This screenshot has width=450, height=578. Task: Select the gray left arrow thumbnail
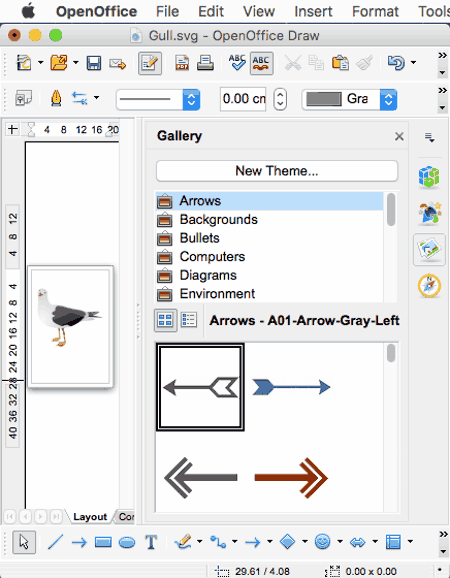[200, 387]
